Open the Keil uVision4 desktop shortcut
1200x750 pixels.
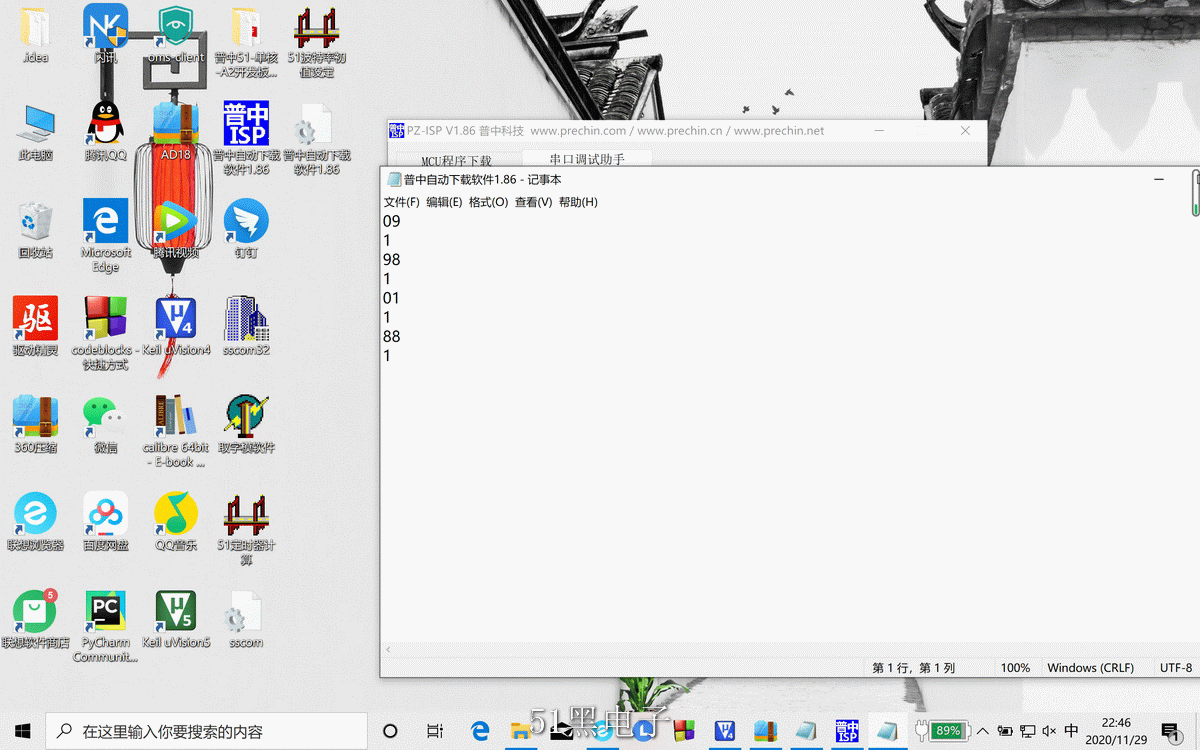pyautogui.click(x=176, y=319)
